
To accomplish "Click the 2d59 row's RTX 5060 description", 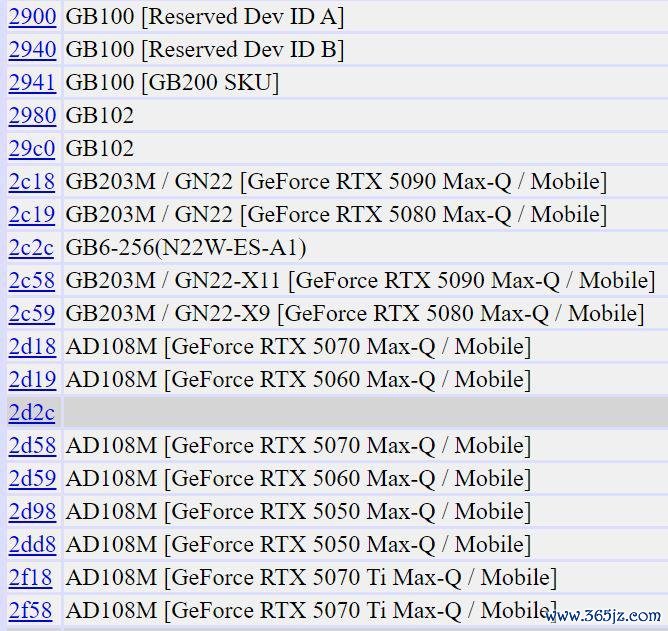I will click(299, 478).
